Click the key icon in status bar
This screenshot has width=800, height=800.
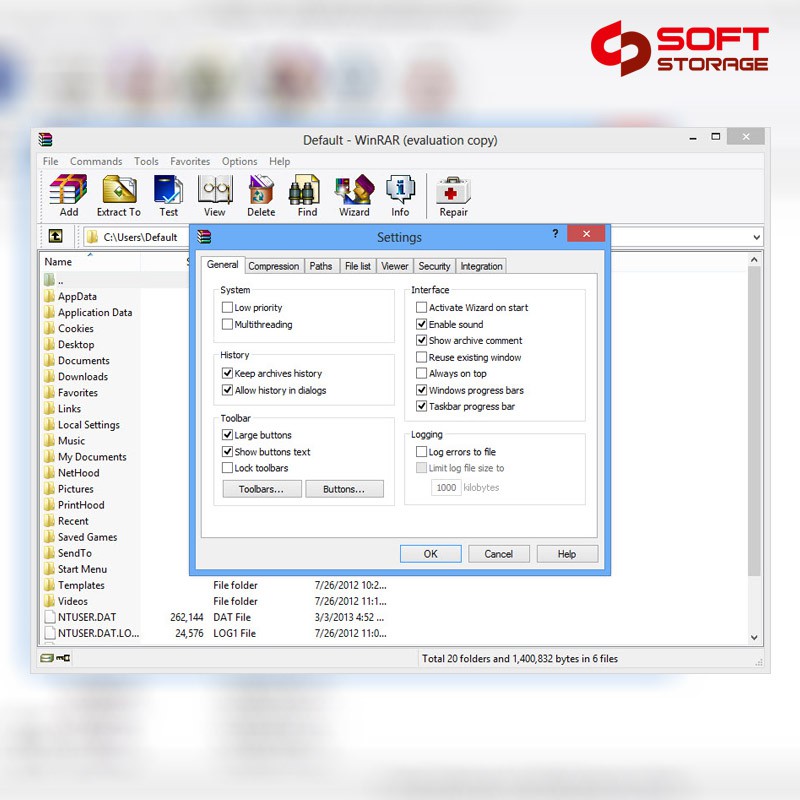pyautogui.click(x=63, y=658)
